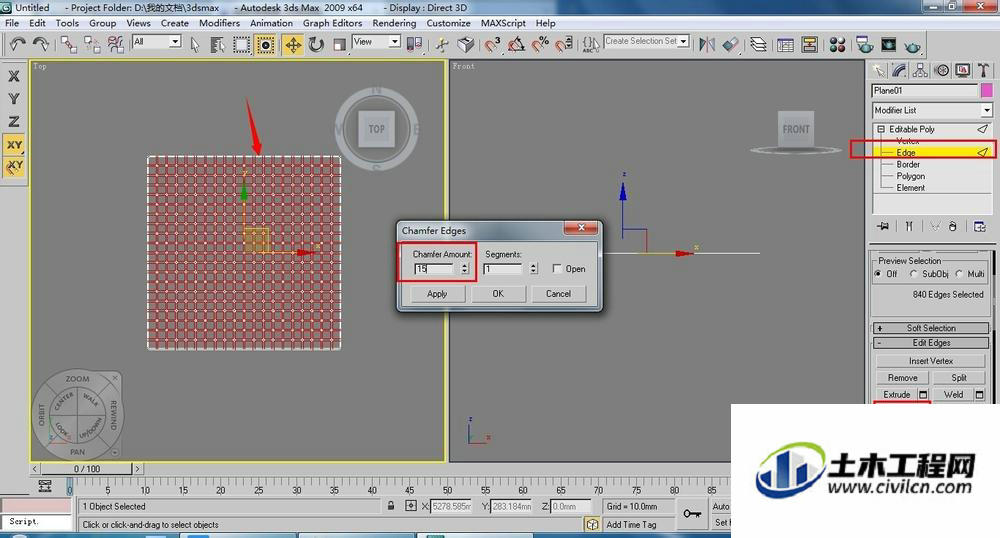This screenshot has width=1000, height=538.
Task: Toggle the Window/Crossing selection icon
Action: click(265, 44)
